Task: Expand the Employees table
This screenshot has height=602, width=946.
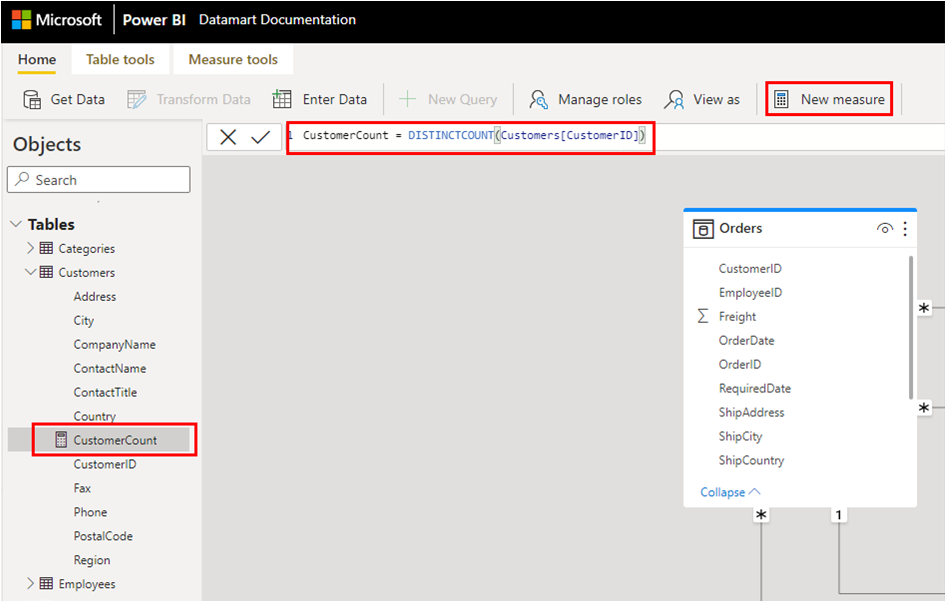Action: click(x=30, y=583)
